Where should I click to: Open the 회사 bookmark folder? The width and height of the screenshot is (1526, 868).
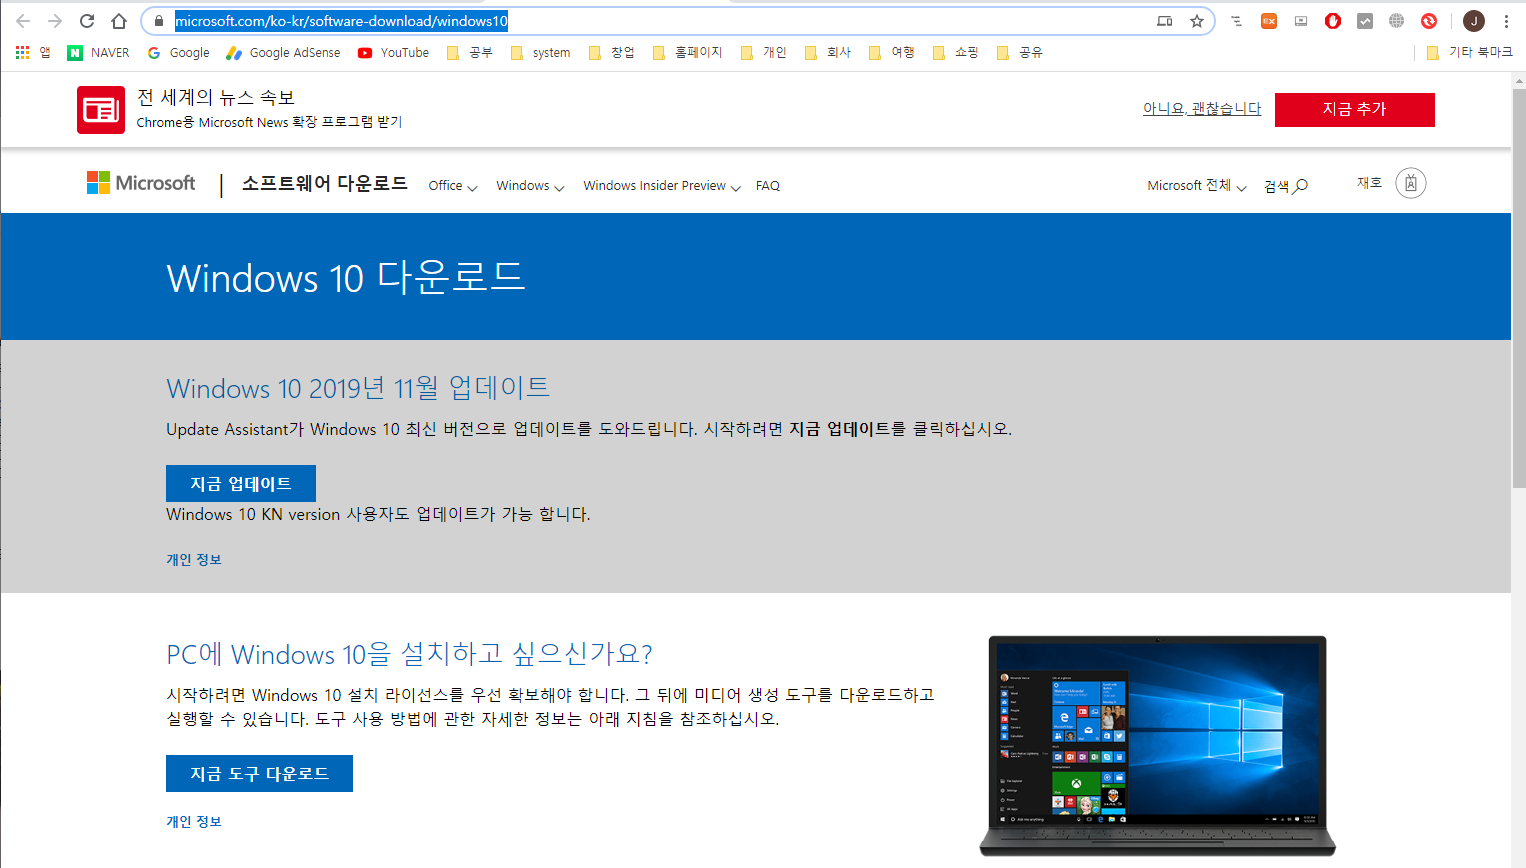(x=828, y=53)
